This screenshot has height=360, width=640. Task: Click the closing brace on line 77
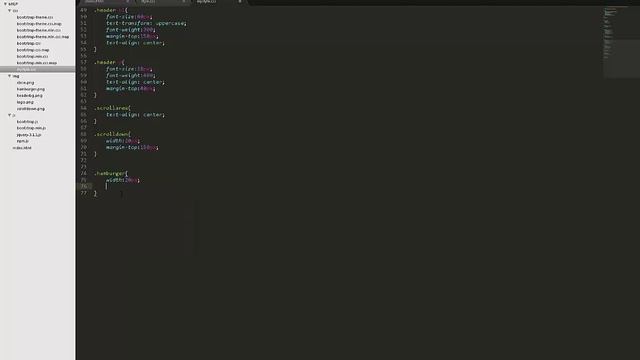95,193
